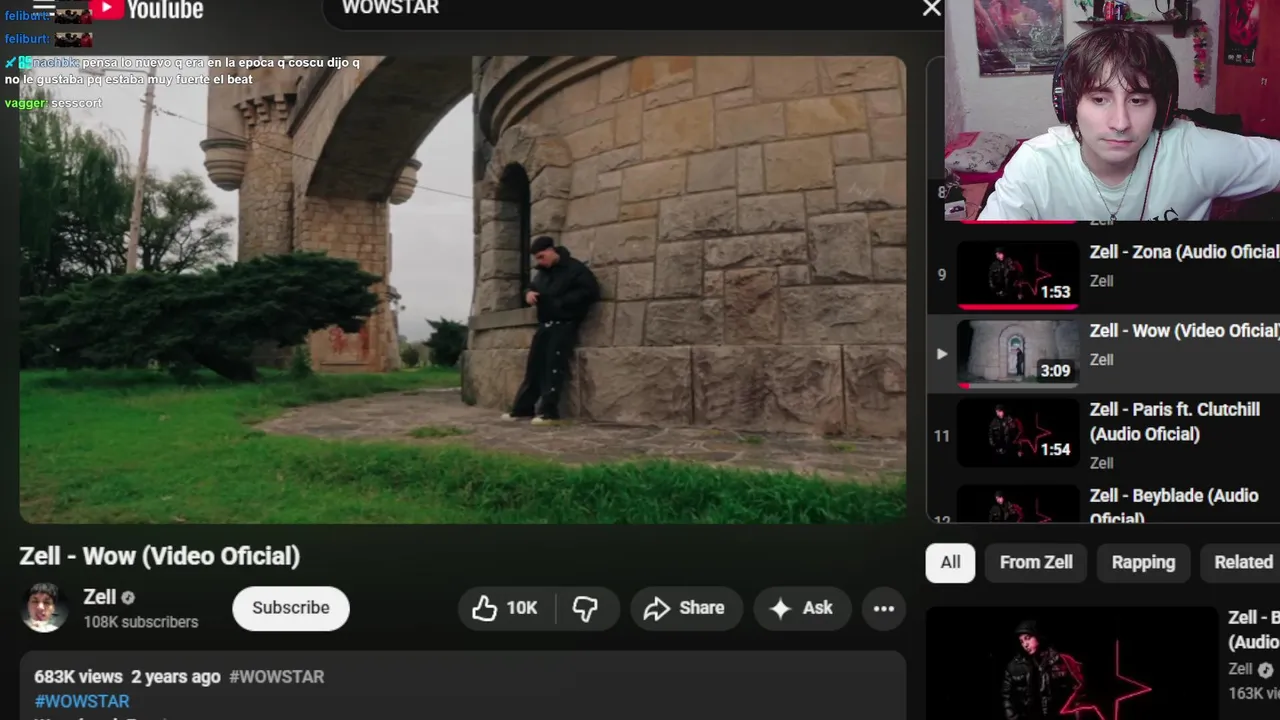This screenshot has height=720, width=1280.
Task: Play Zell - Paris ft. Clutchill thumbnail
Action: point(1018,432)
